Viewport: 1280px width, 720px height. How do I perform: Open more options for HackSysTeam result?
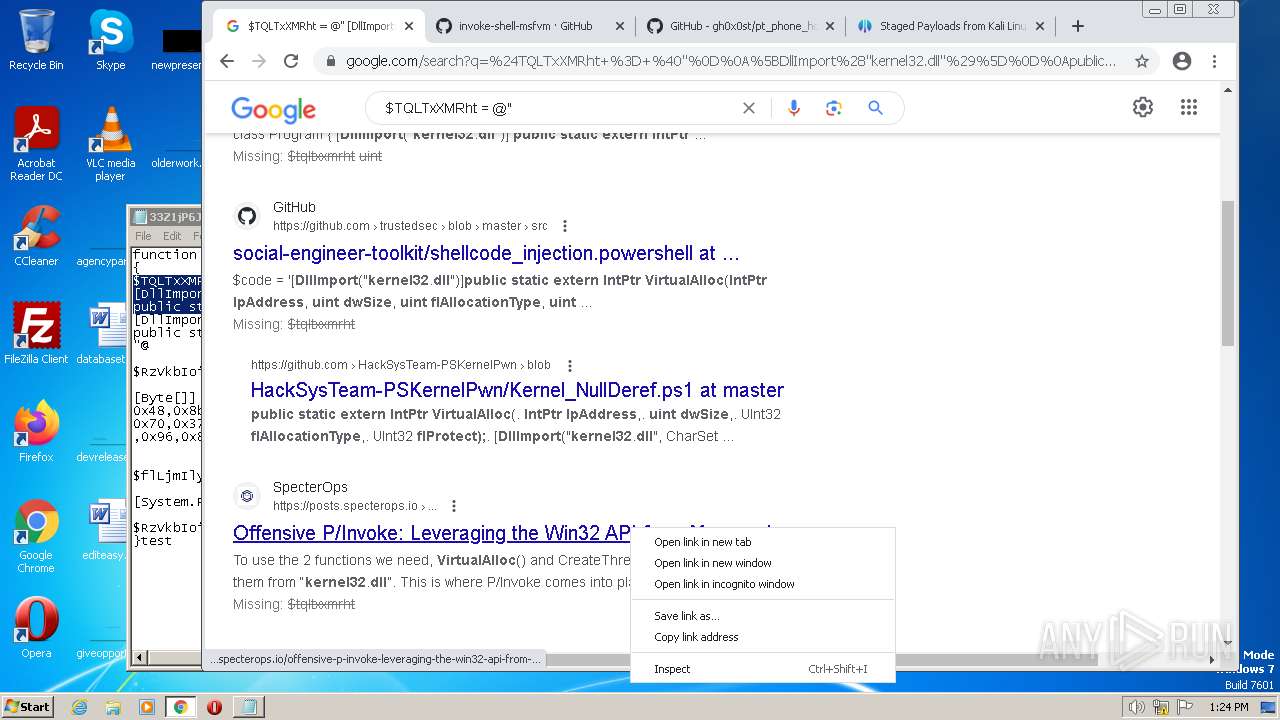click(x=570, y=366)
